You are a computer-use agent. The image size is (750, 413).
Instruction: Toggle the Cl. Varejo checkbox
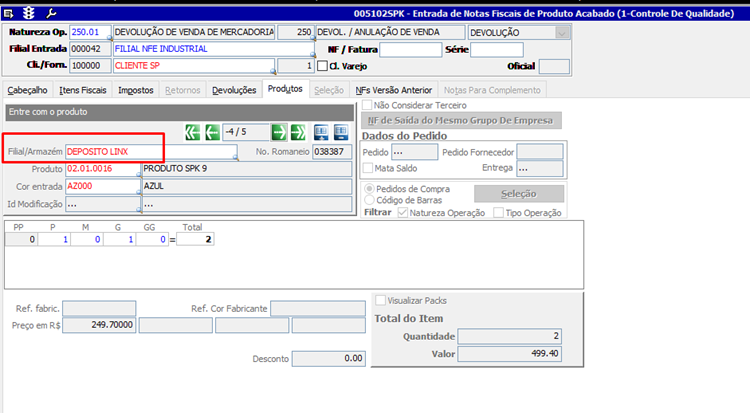coord(322,66)
